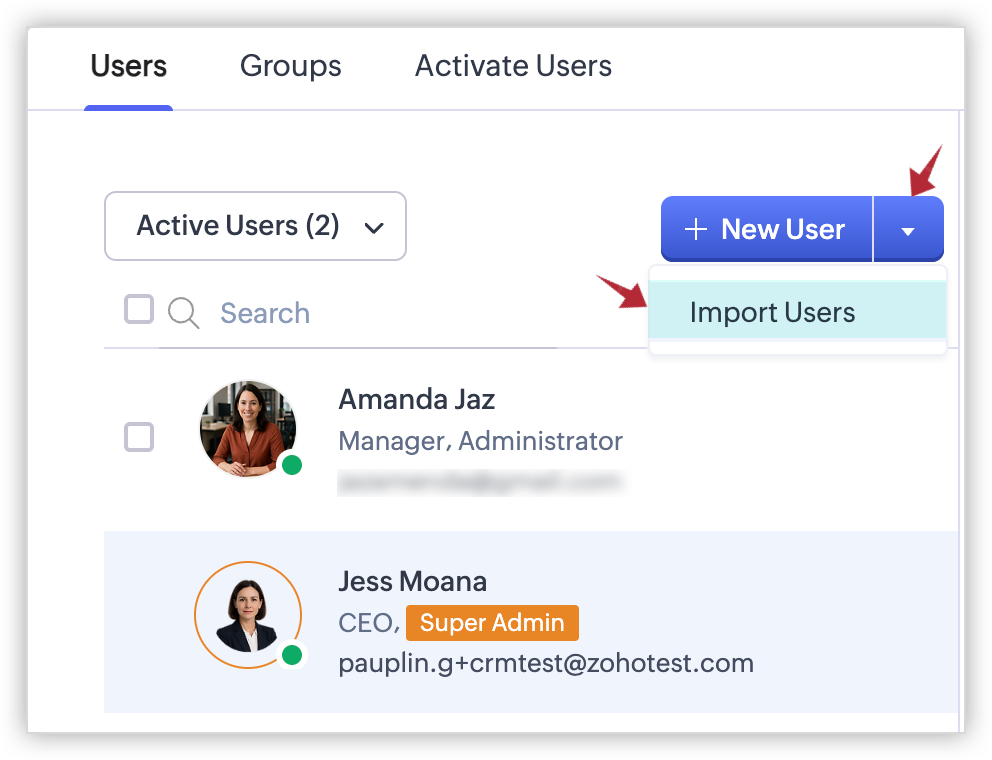Click the arrow beside New User button
This screenshot has width=992, height=760.
pyautogui.click(x=908, y=231)
